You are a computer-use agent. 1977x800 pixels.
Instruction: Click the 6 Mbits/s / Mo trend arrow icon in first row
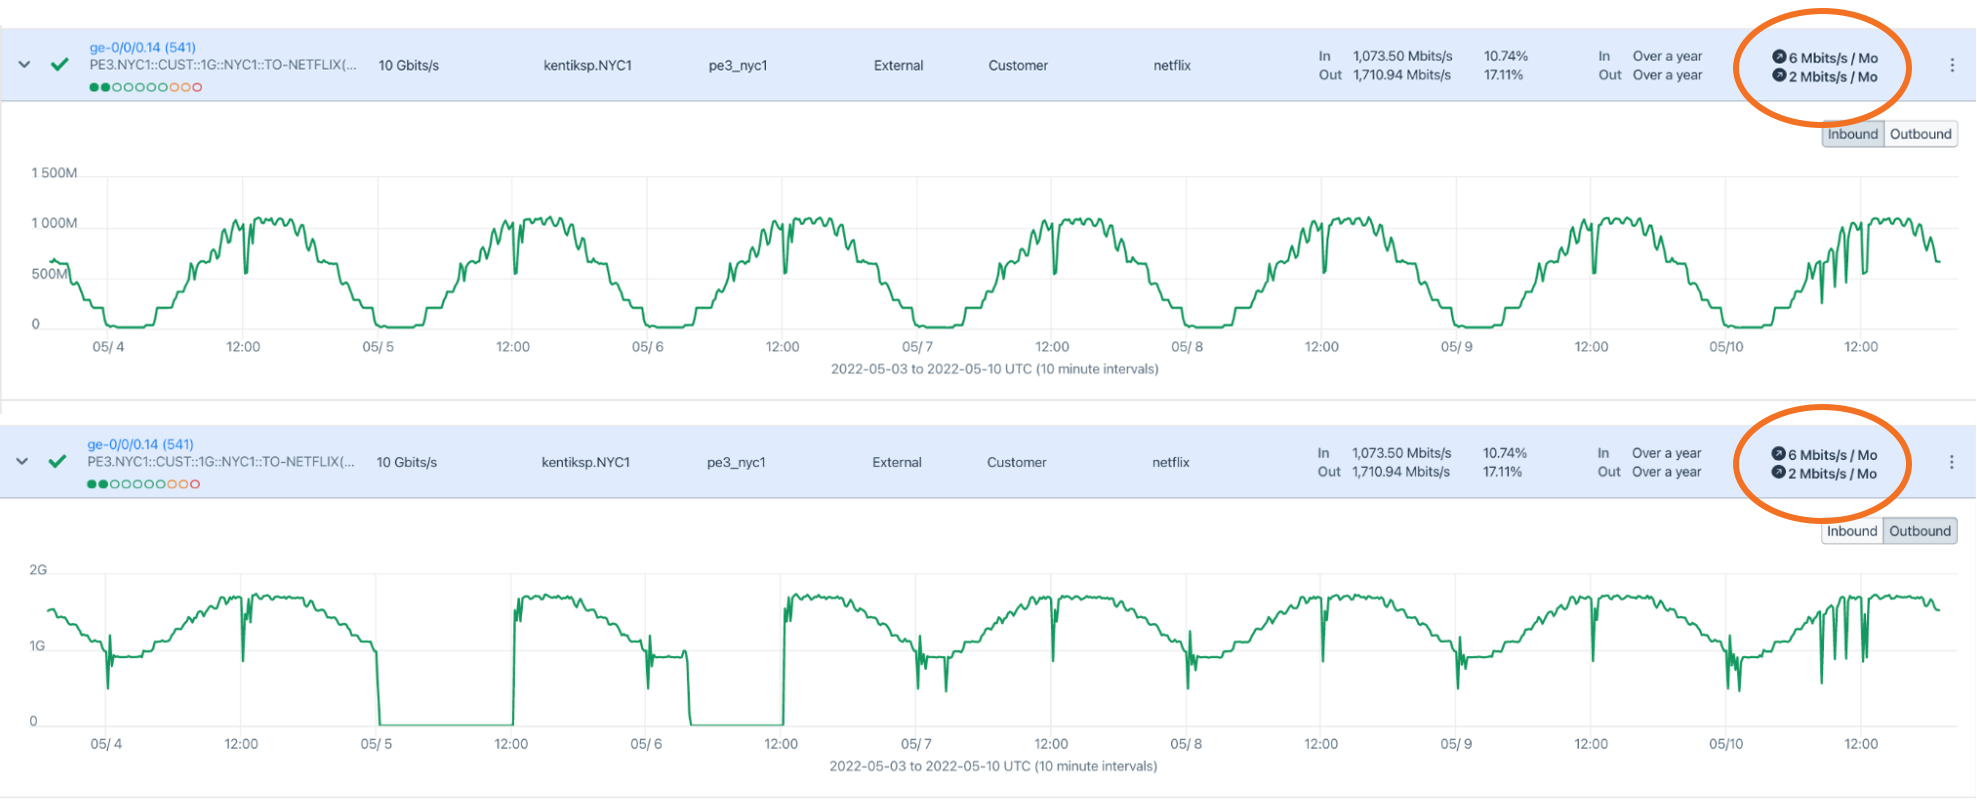point(1779,57)
